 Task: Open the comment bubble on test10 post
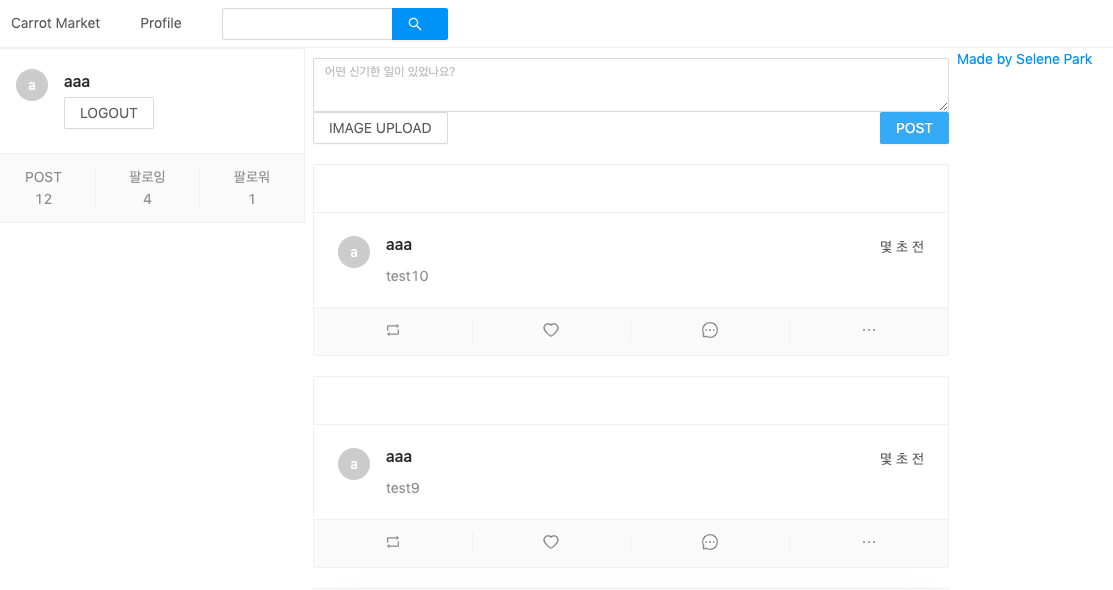tap(709, 330)
